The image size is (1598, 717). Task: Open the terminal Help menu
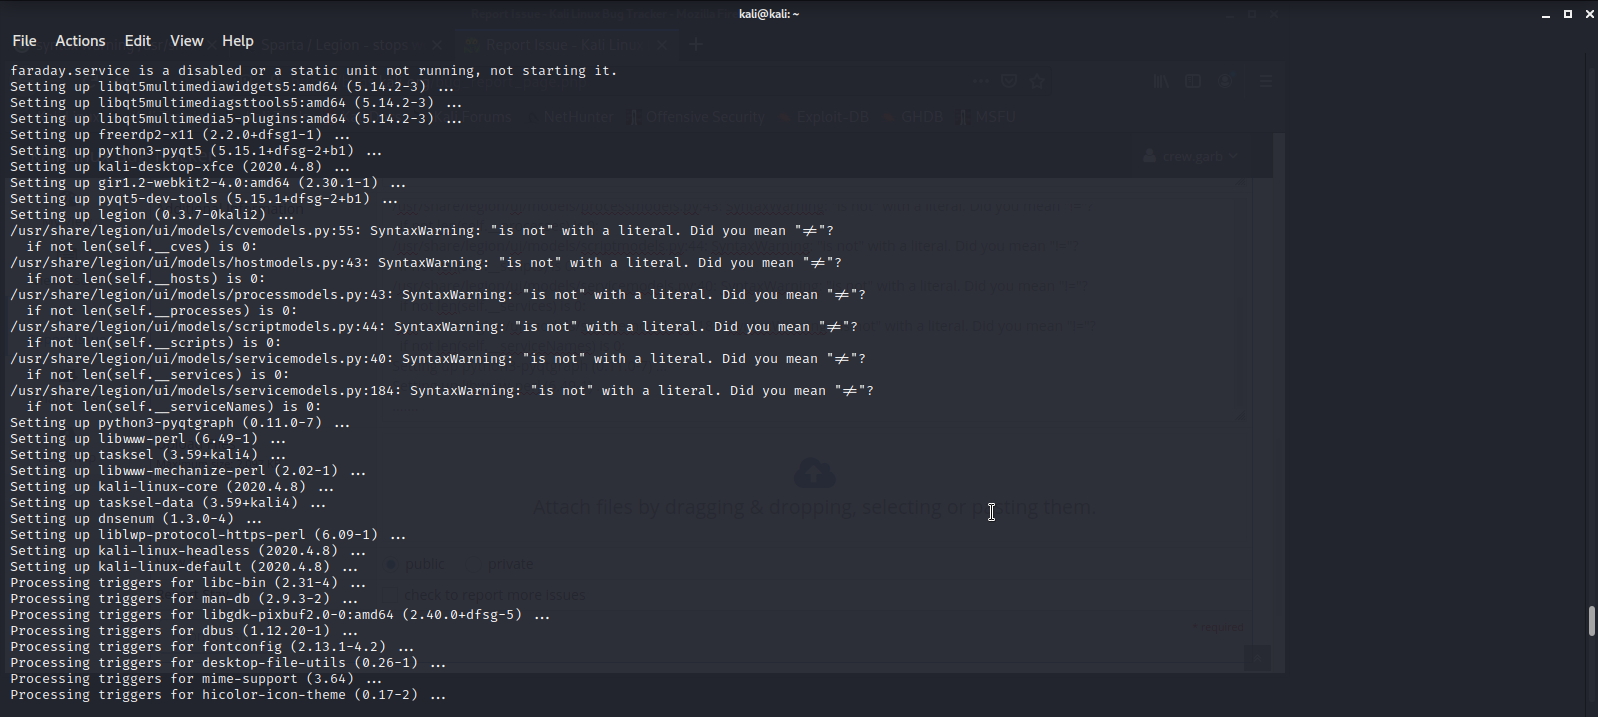pos(237,41)
